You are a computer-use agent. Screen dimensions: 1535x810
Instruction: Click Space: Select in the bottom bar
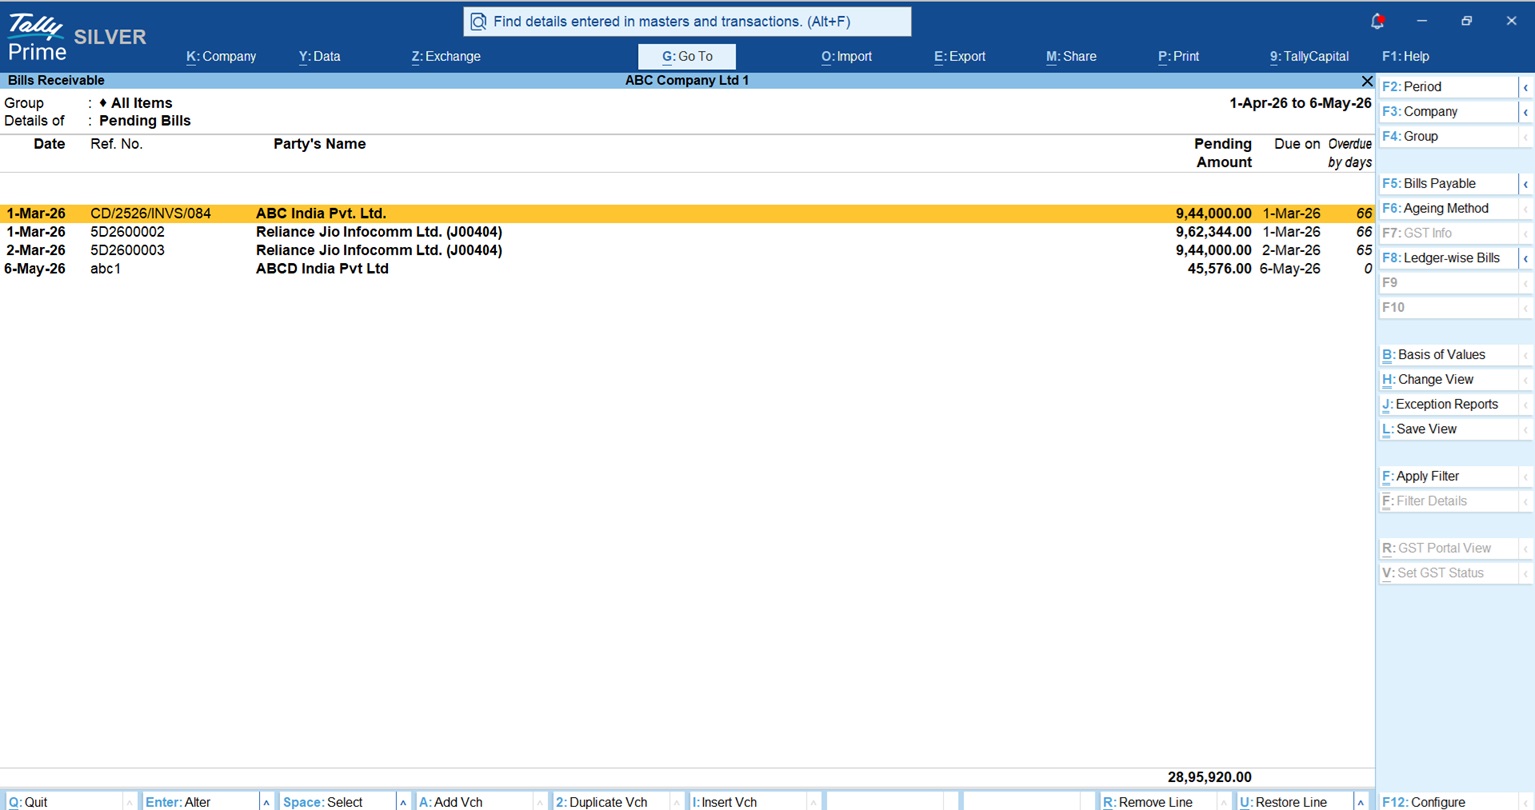[x=337, y=802]
